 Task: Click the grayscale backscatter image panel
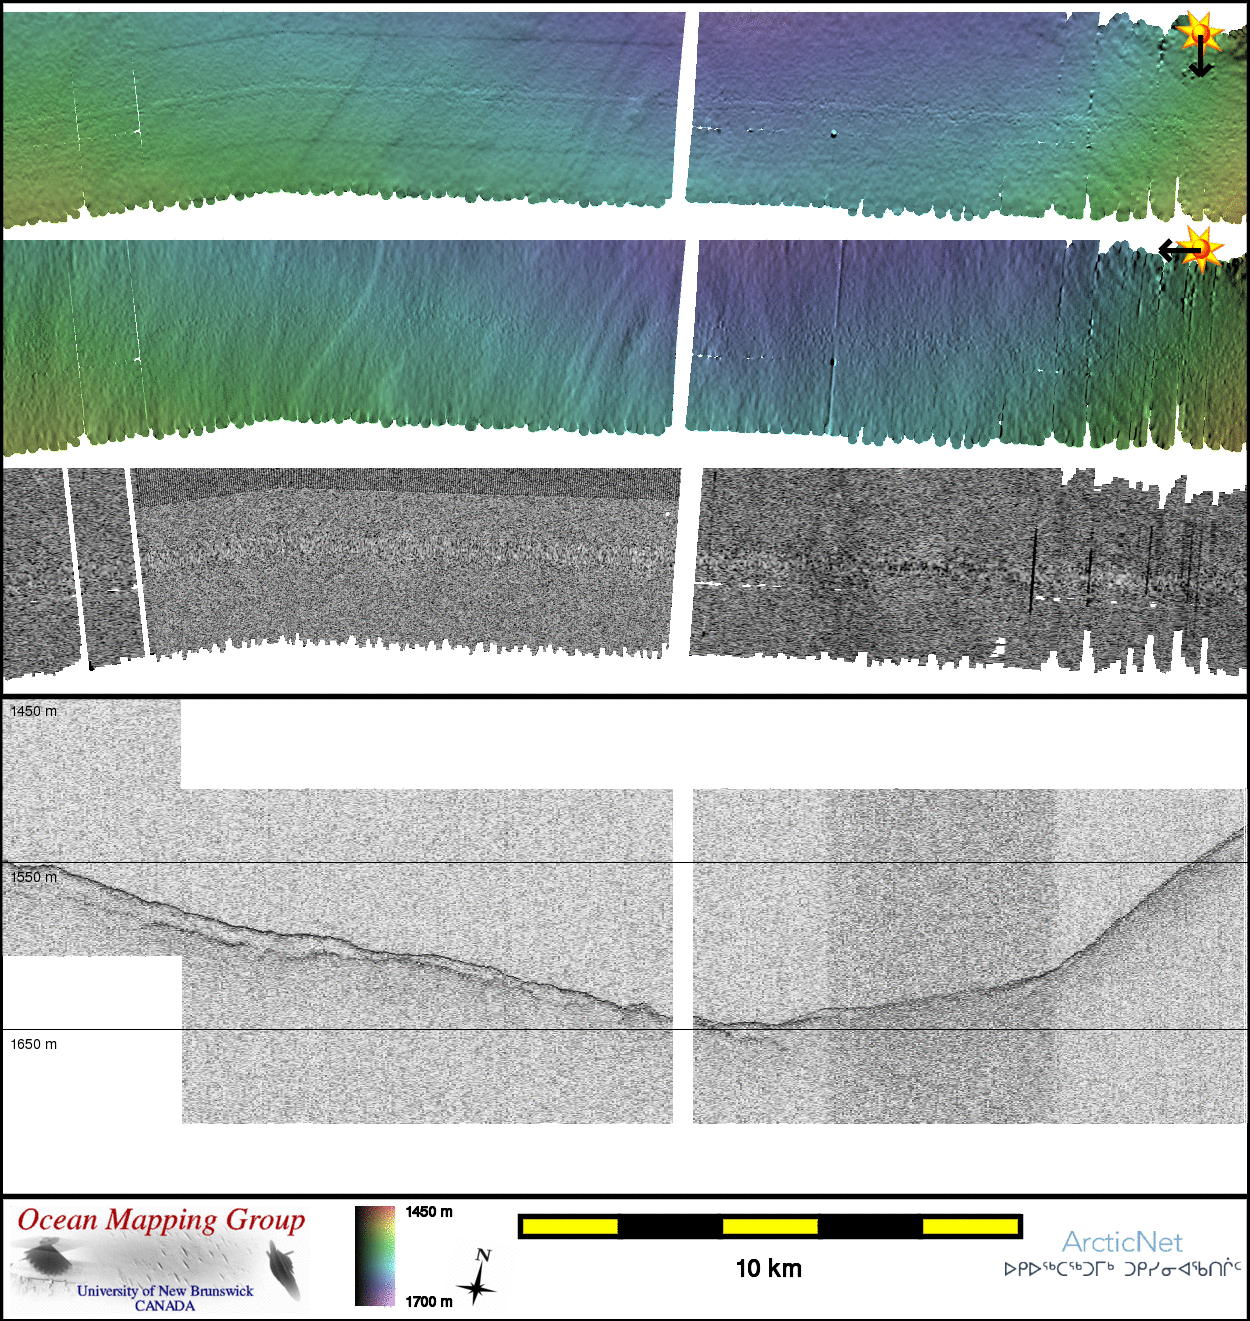click(400, 565)
